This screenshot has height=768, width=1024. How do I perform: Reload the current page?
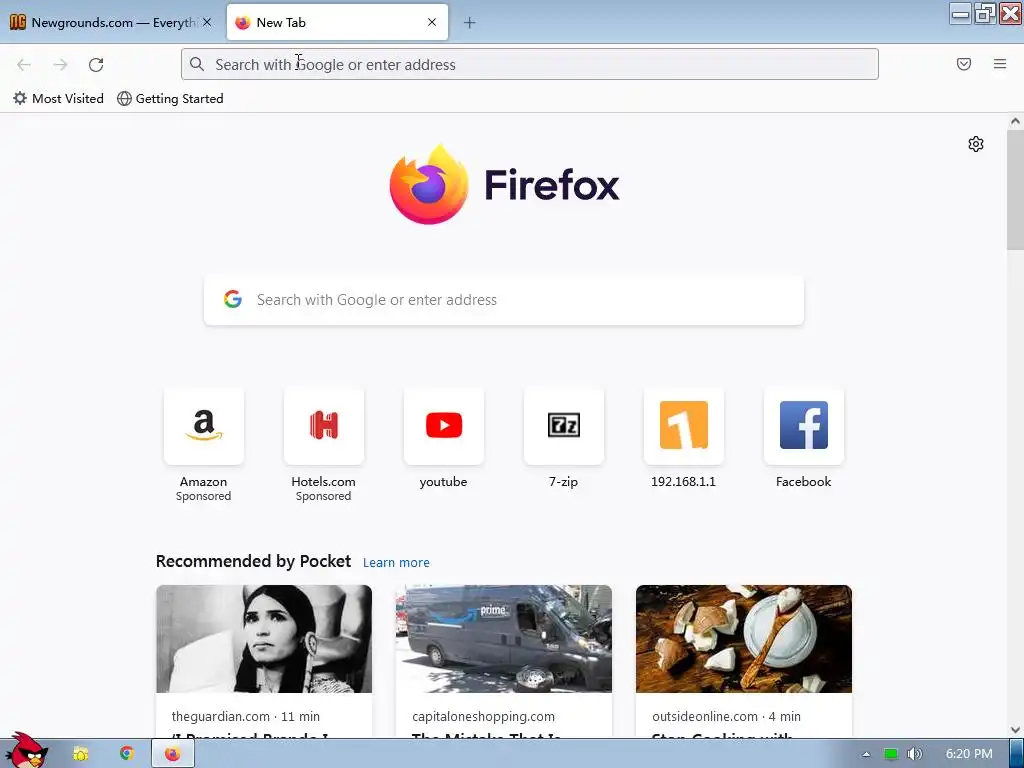(96, 65)
